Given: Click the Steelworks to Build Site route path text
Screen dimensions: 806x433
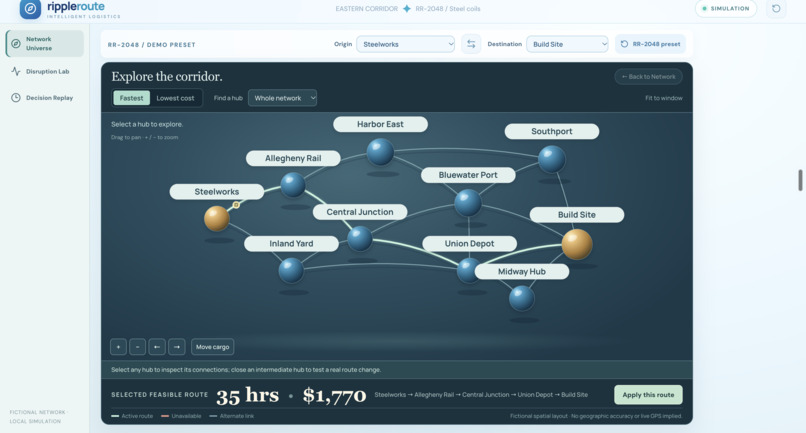Looking at the screenshot, I should [x=481, y=394].
